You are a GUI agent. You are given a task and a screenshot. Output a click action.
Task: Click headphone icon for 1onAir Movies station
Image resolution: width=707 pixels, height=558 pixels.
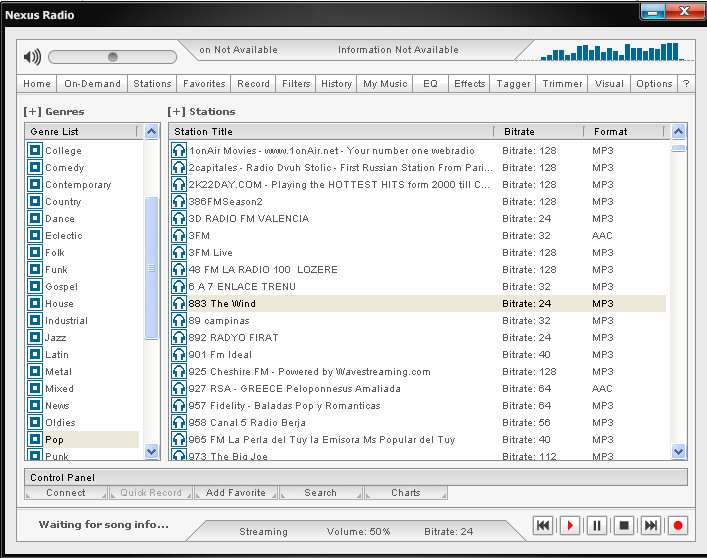[179, 151]
